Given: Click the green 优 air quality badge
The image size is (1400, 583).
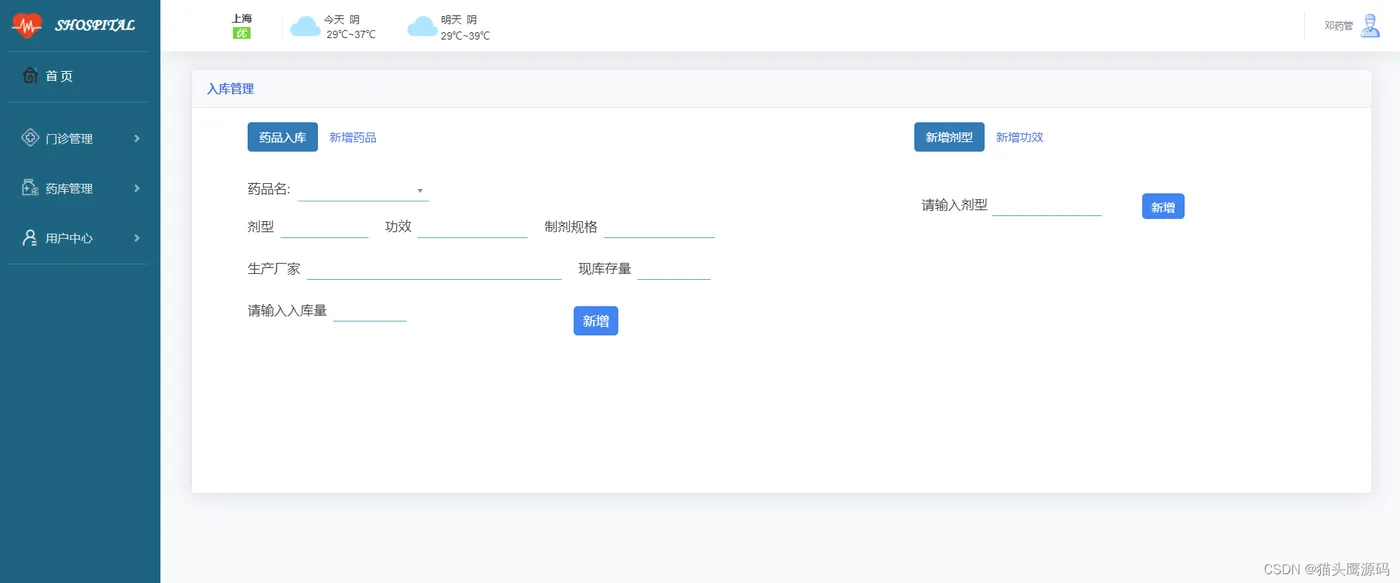Looking at the screenshot, I should pyautogui.click(x=241, y=33).
